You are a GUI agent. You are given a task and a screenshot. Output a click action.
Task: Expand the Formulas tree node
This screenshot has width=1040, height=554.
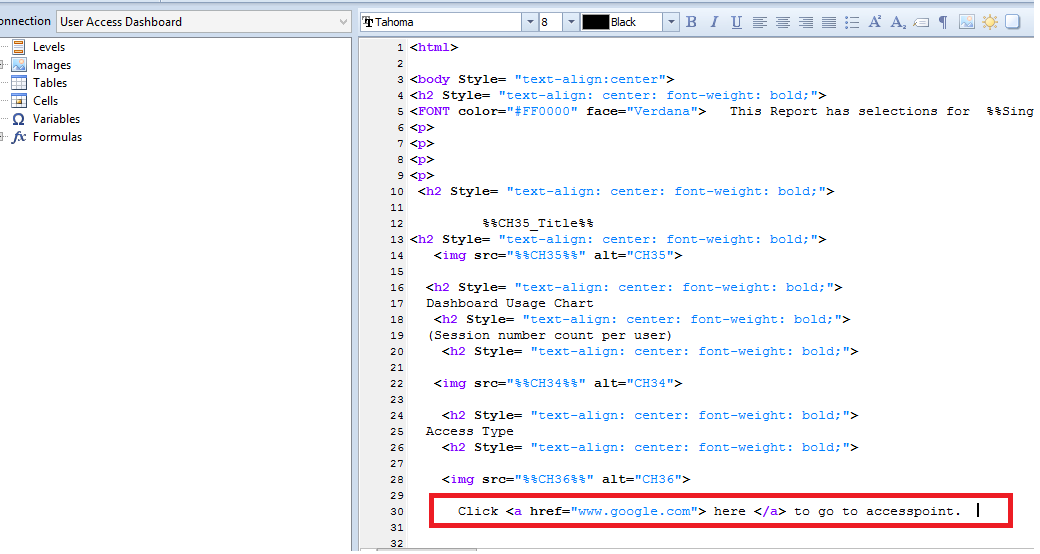click(3, 137)
